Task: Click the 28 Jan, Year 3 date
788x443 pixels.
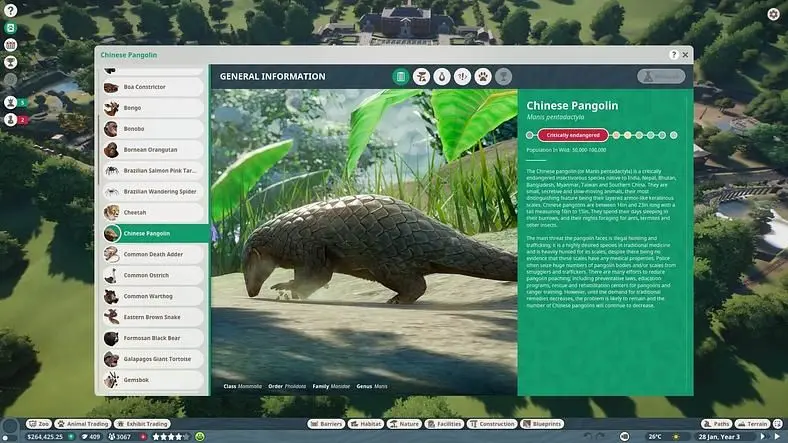Action: pos(719,437)
